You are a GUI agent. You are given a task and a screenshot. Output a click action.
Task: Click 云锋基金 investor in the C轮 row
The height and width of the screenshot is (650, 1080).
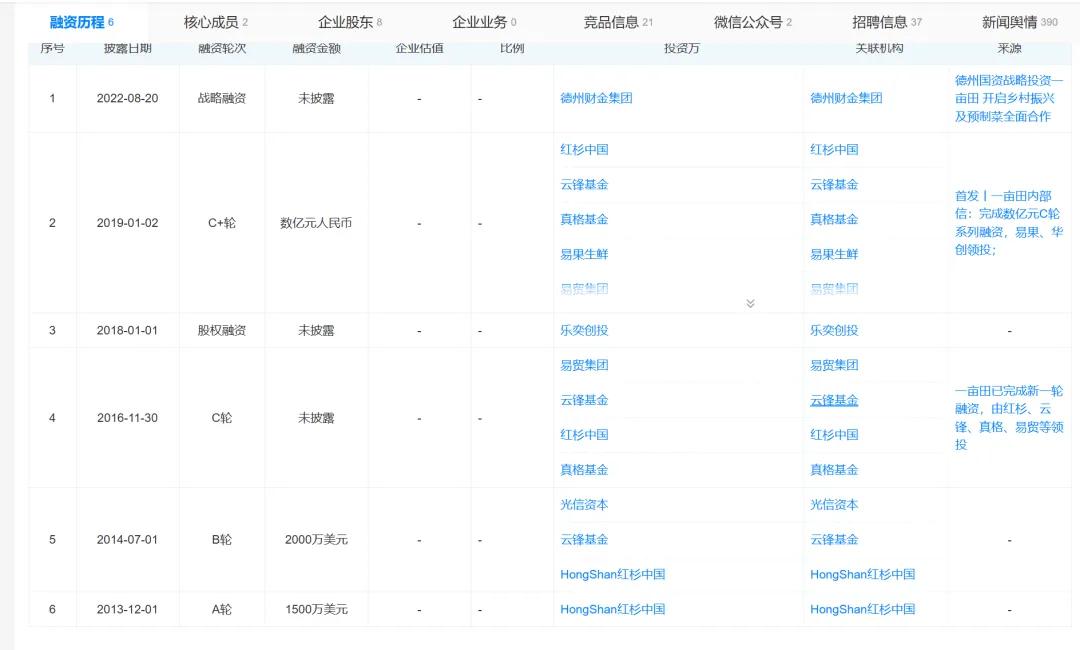[x=584, y=400]
